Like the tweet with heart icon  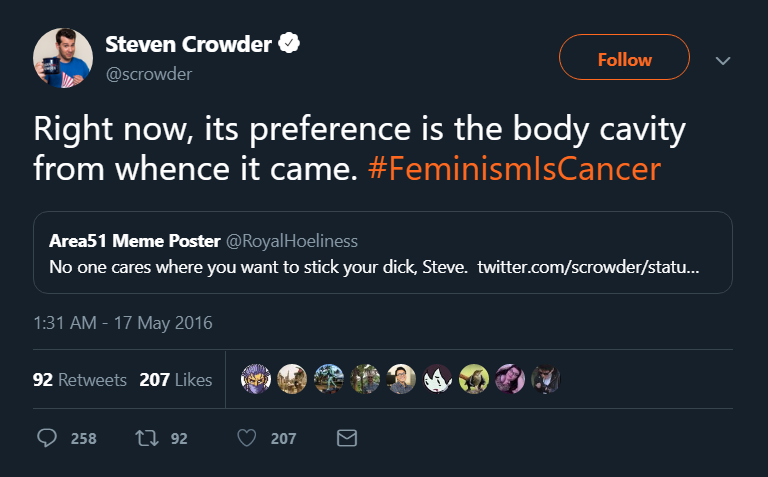pyautogui.click(x=247, y=438)
